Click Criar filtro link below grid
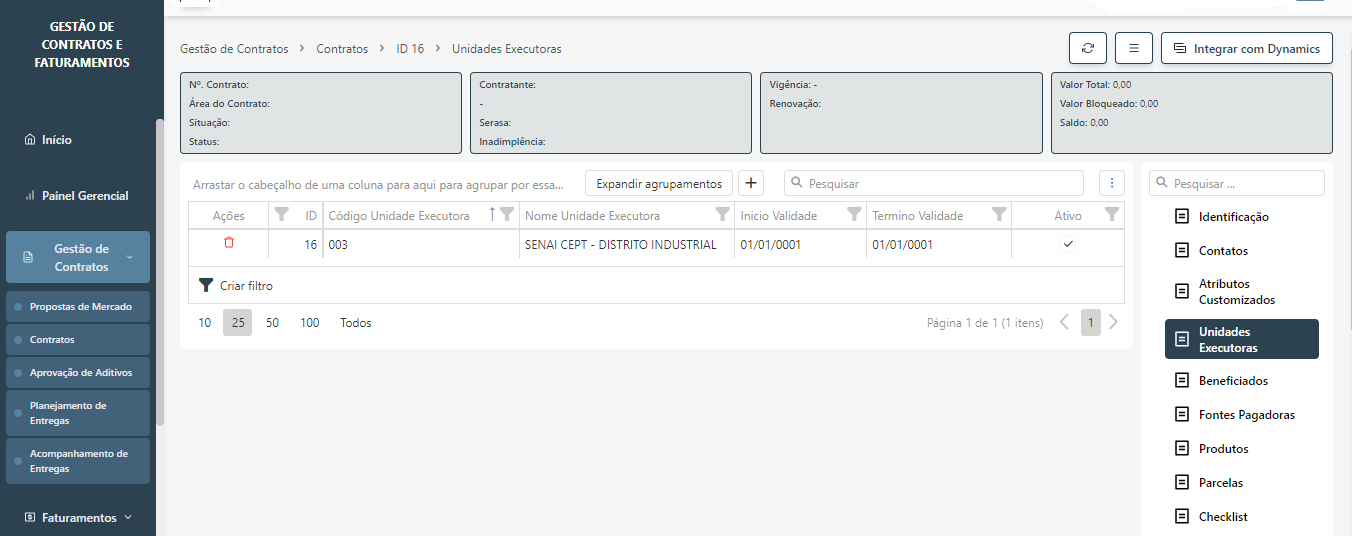This screenshot has height=536, width=1352. pos(245,286)
